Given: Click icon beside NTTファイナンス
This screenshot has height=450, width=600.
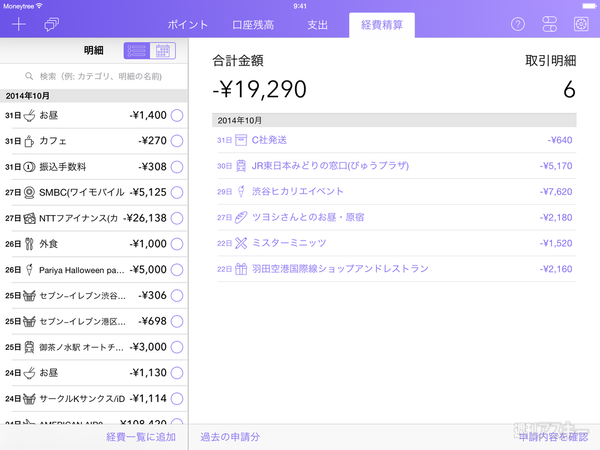Looking at the screenshot, I should pos(29,218).
